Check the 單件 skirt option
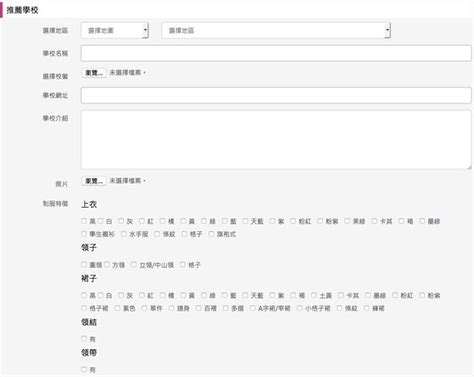This screenshot has width=474, height=377. 145,308
